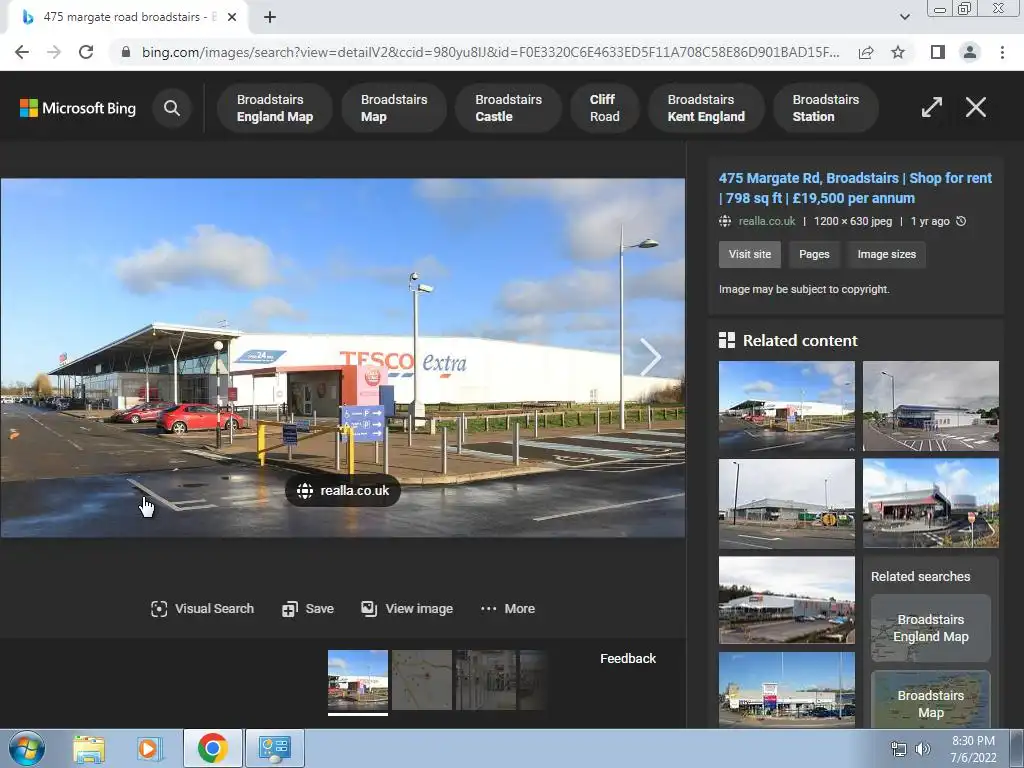
Task: Select the Broadstairs Station chip
Action: pyautogui.click(x=825, y=108)
